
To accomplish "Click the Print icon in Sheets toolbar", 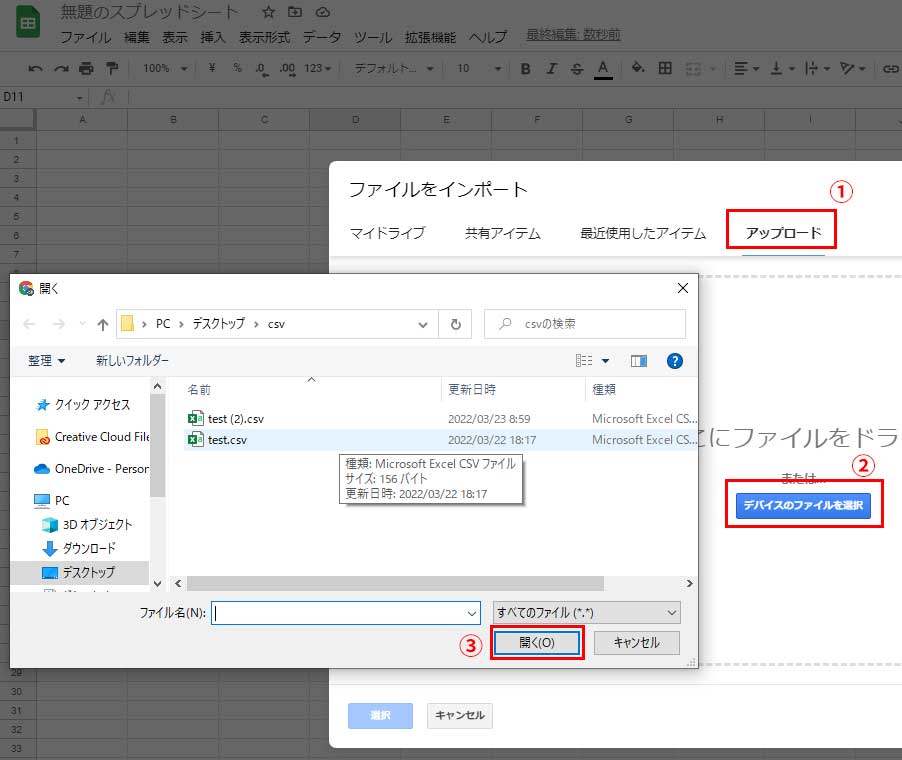I will click(x=86, y=68).
